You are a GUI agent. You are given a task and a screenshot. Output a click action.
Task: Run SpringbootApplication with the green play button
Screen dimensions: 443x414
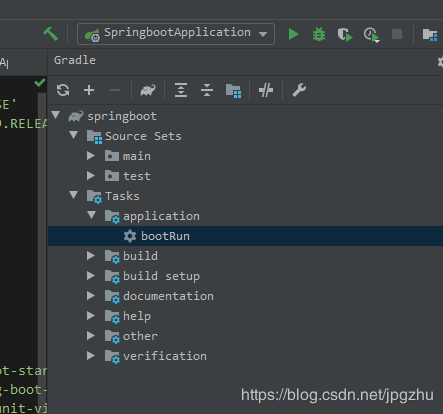pos(293,34)
